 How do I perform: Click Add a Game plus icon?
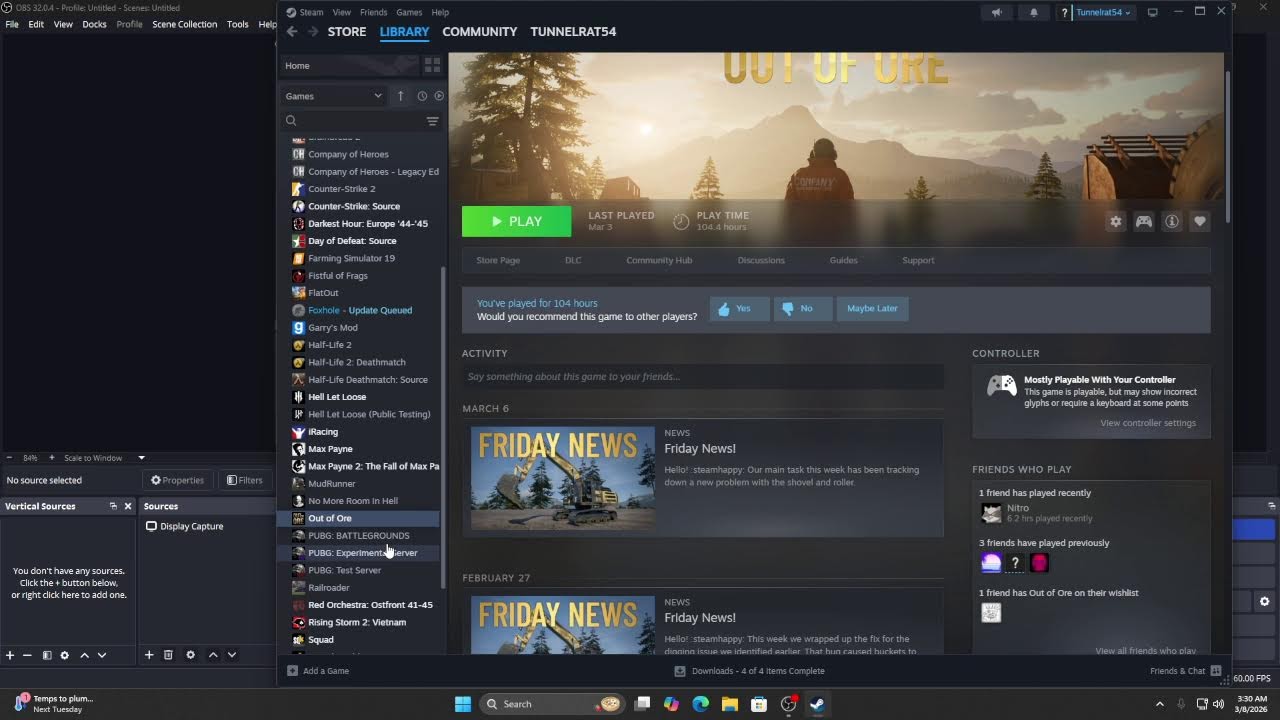(x=292, y=671)
